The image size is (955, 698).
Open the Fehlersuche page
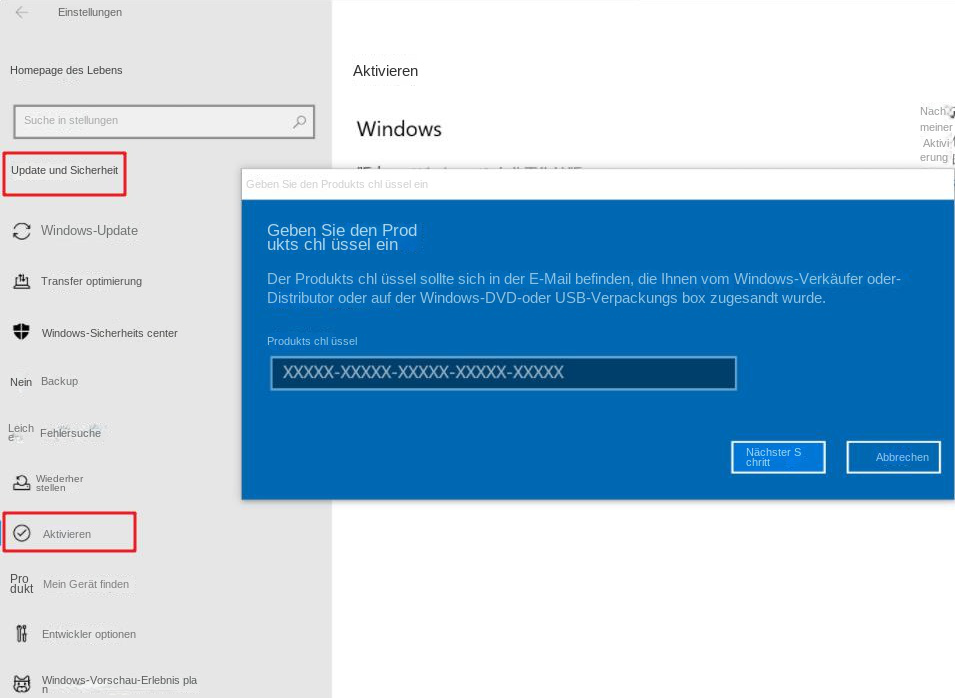click(70, 433)
